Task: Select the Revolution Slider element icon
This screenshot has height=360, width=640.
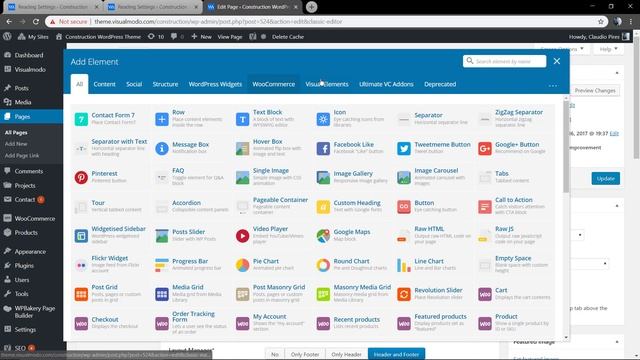Action: pyautogui.click(x=404, y=294)
